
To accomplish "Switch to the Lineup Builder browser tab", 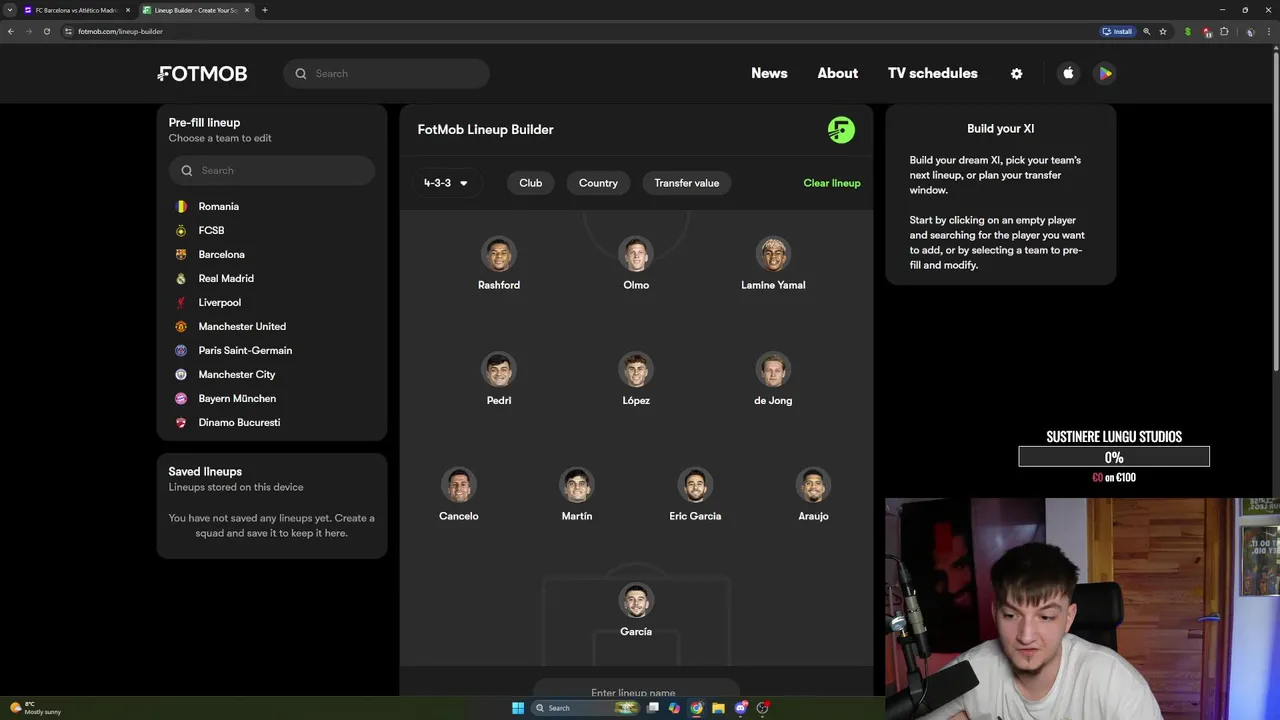I will 196,10.
